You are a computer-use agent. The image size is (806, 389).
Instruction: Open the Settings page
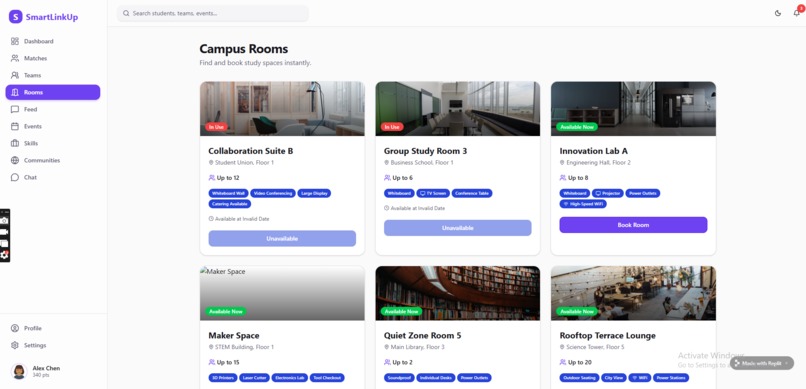(x=53, y=345)
